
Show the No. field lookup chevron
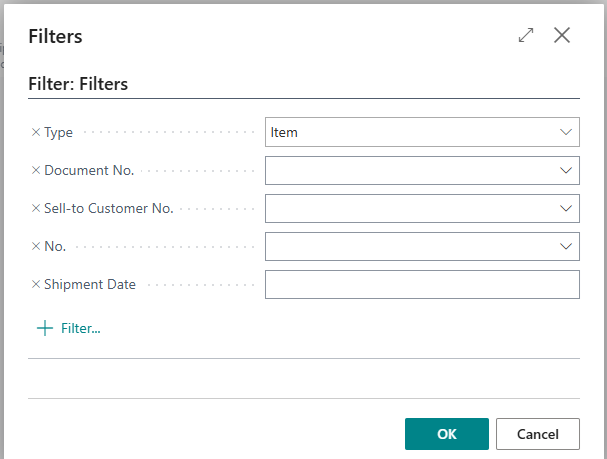[x=566, y=246]
